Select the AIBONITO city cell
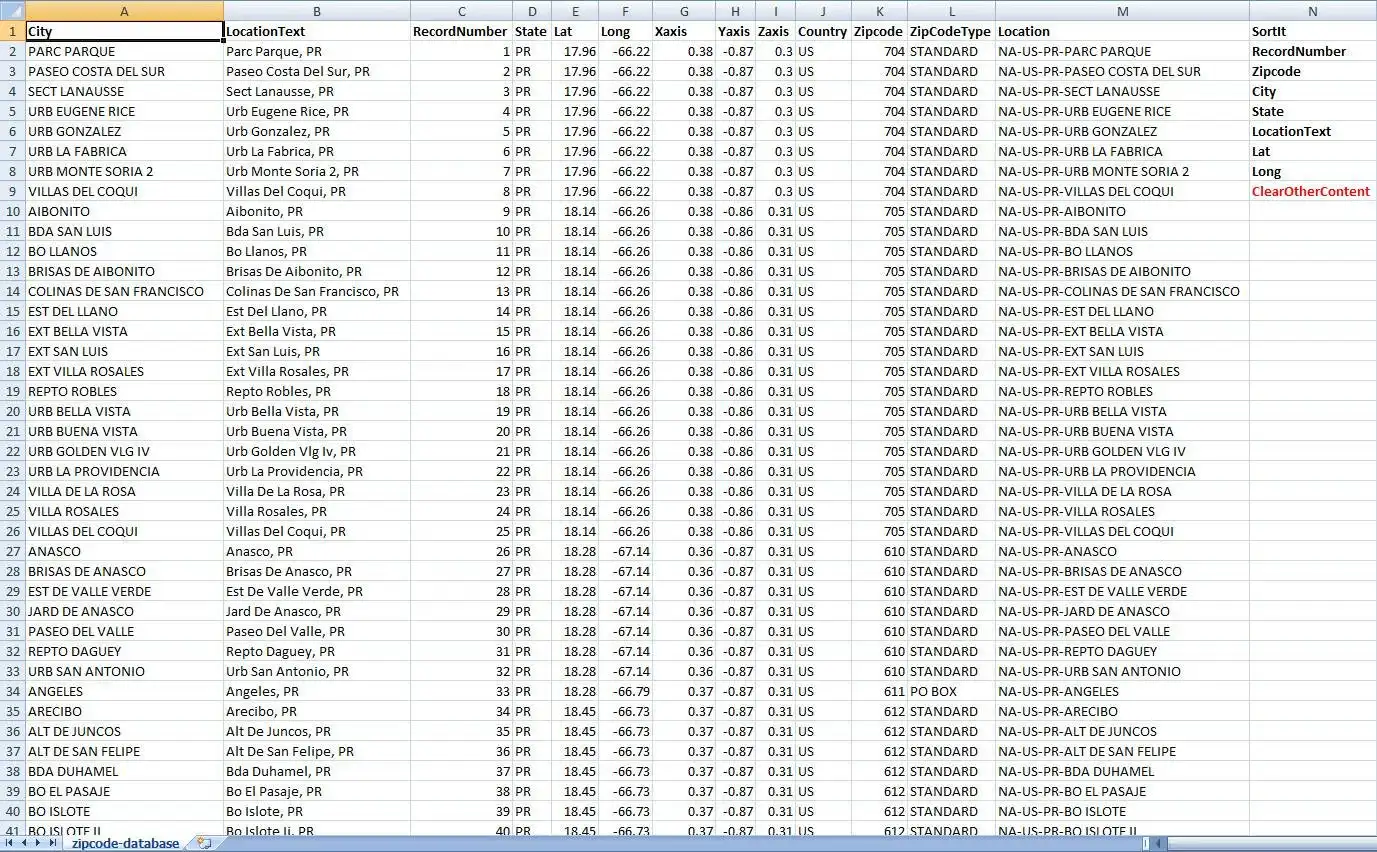Image resolution: width=1377 pixels, height=852 pixels. (x=124, y=212)
